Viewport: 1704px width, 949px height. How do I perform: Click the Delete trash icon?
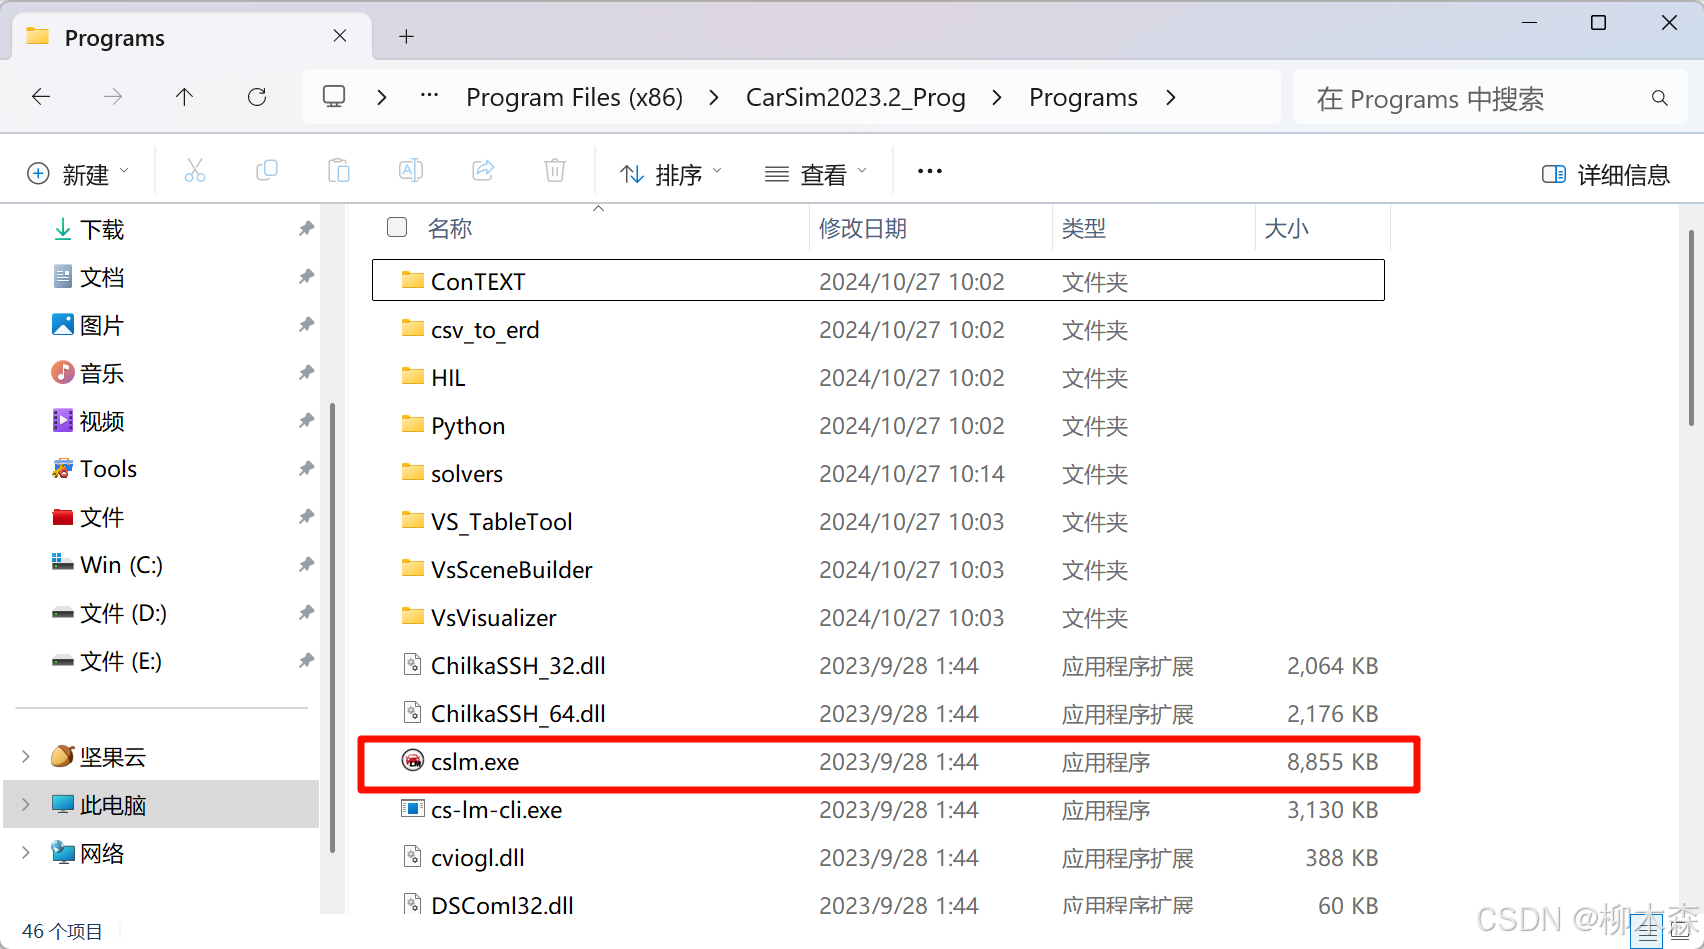(555, 171)
